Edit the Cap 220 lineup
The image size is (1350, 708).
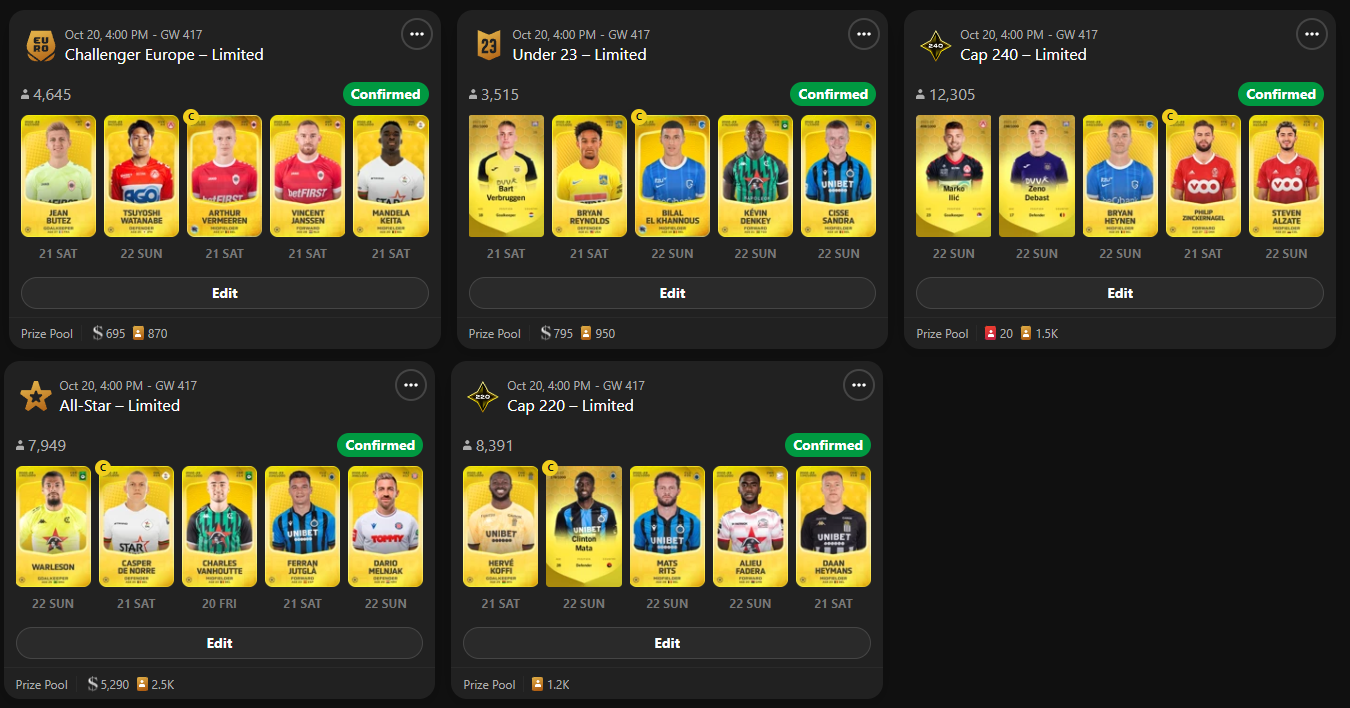coord(667,643)
